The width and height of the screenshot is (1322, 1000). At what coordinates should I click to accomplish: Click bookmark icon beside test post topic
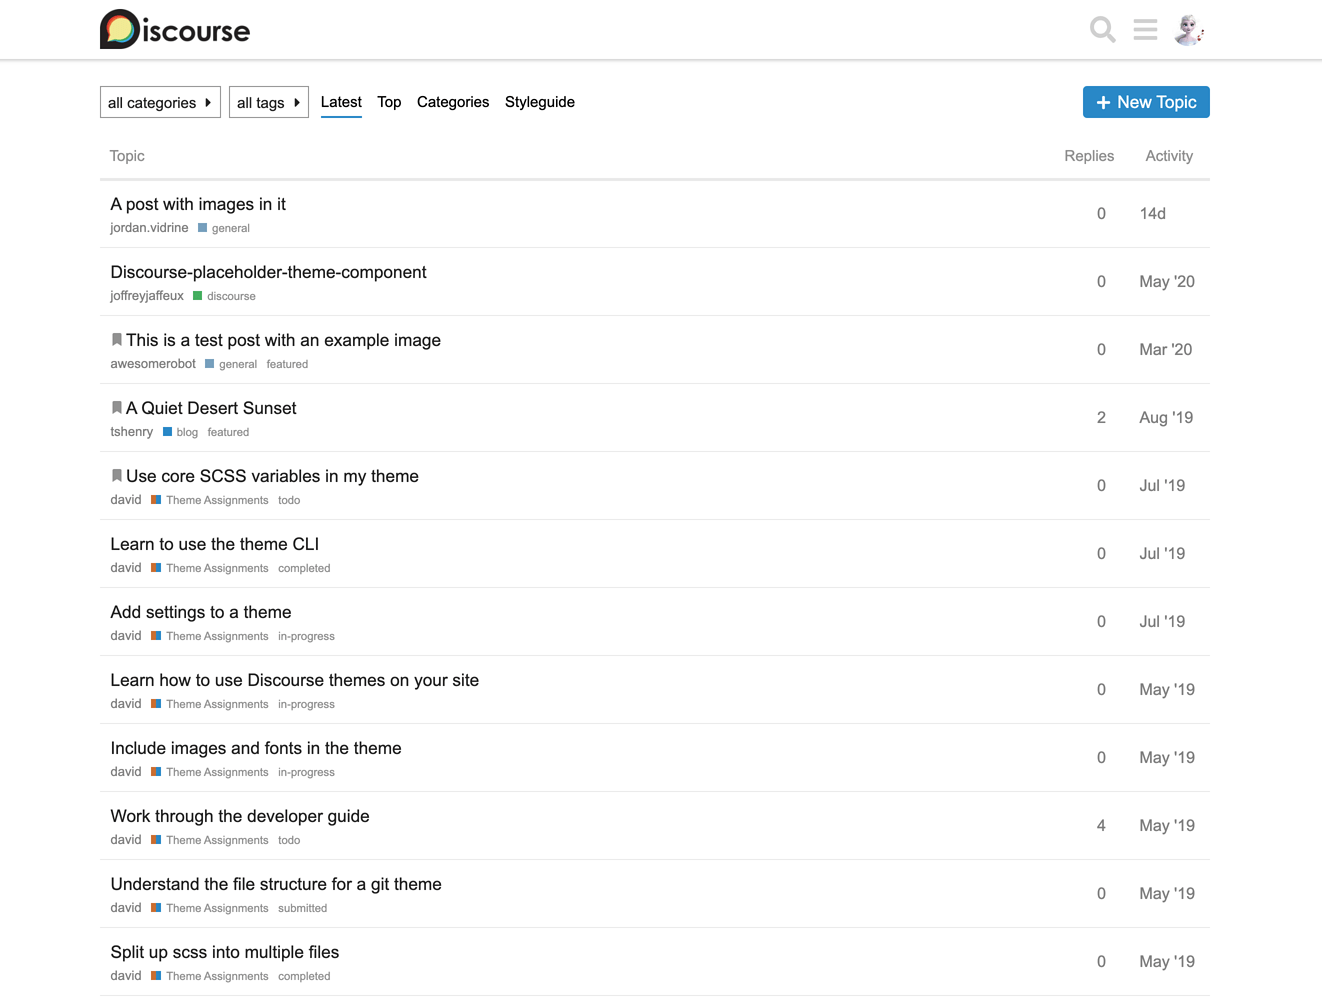pos(117,340)
